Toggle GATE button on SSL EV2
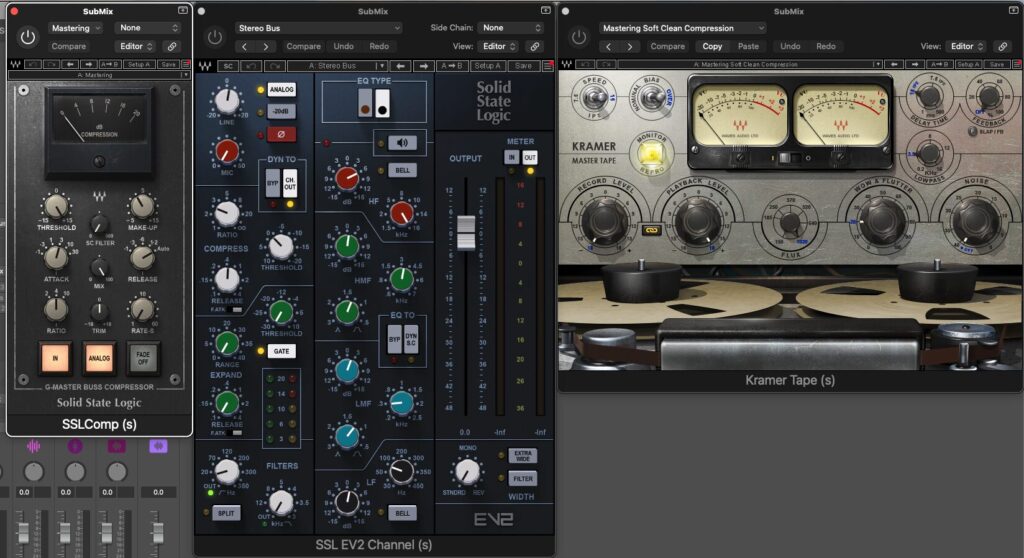 (x=281, y=352)
